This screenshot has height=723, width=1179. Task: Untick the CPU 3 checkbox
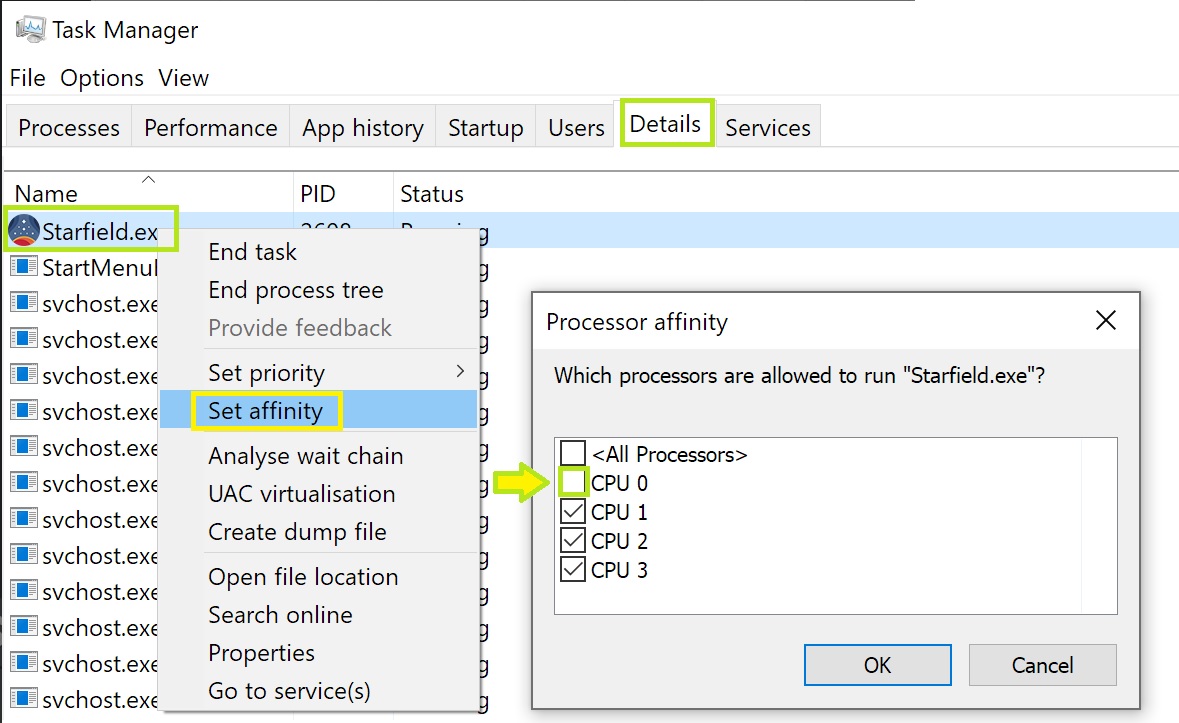[573, 569]
